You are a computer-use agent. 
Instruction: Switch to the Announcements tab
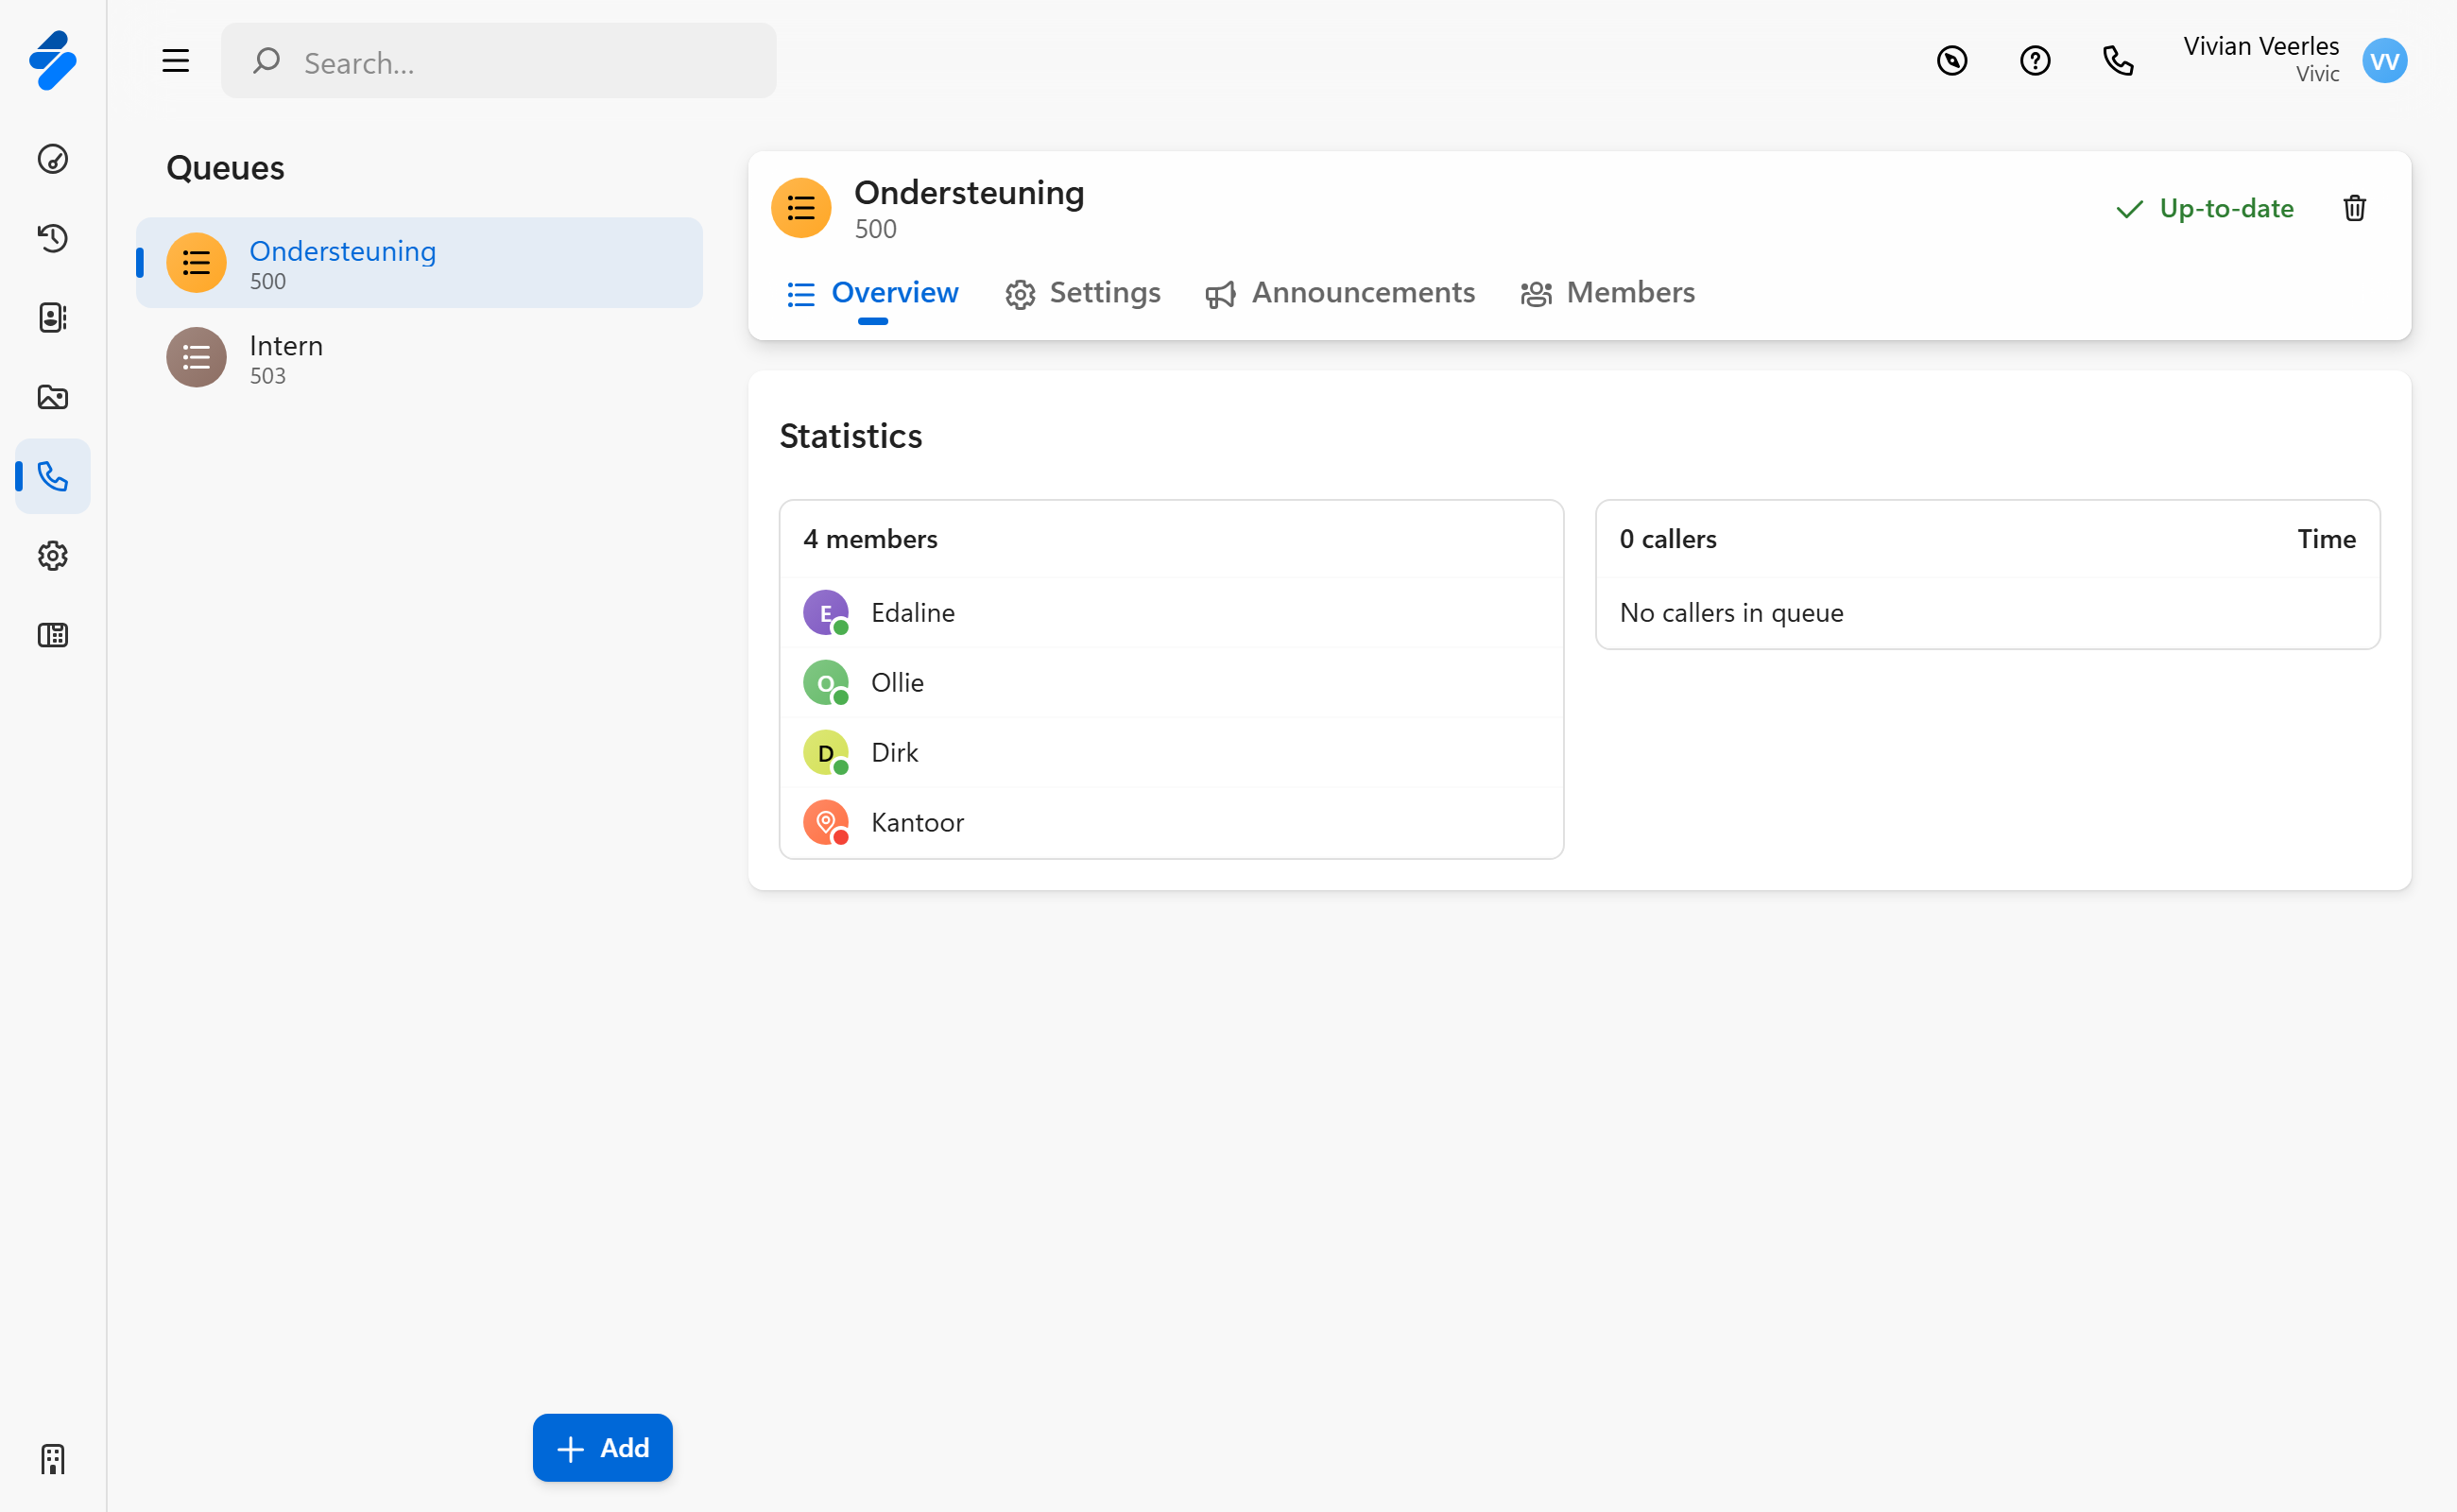coord(1340,293)
